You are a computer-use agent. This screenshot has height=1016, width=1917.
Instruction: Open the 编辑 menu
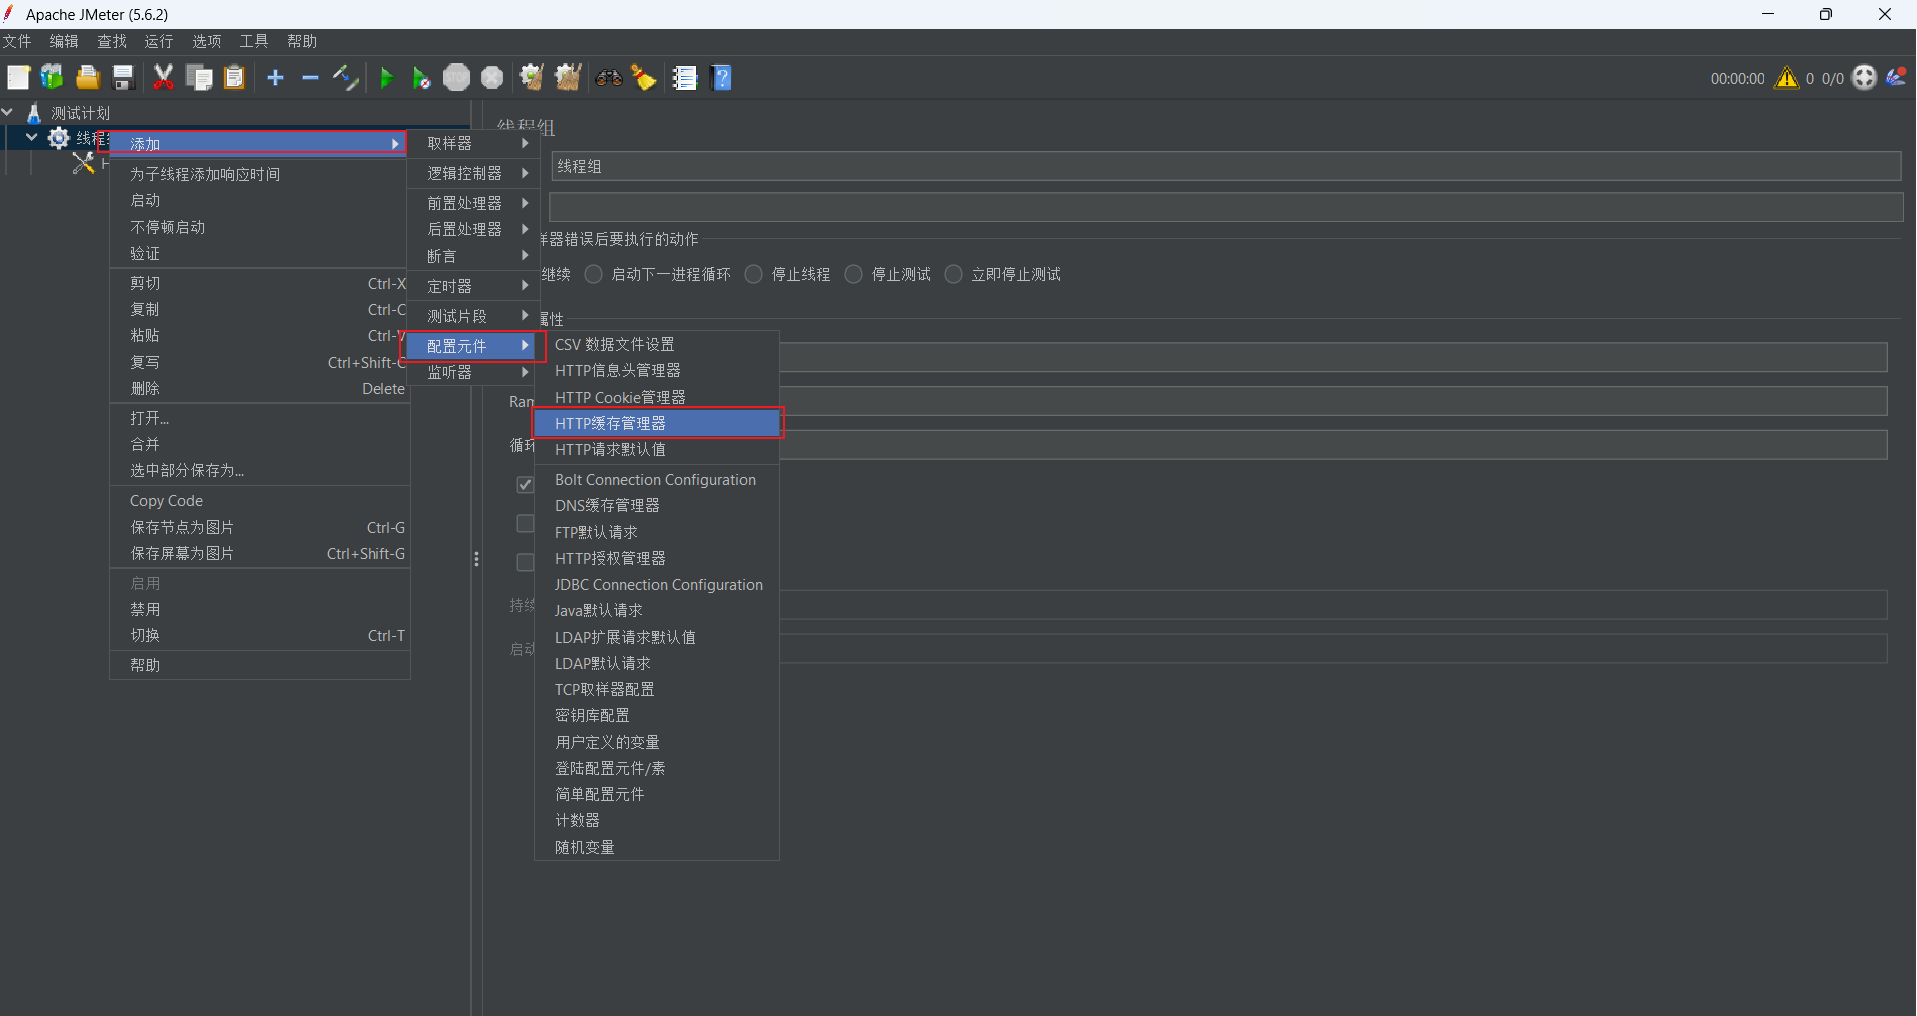(64, 41)
